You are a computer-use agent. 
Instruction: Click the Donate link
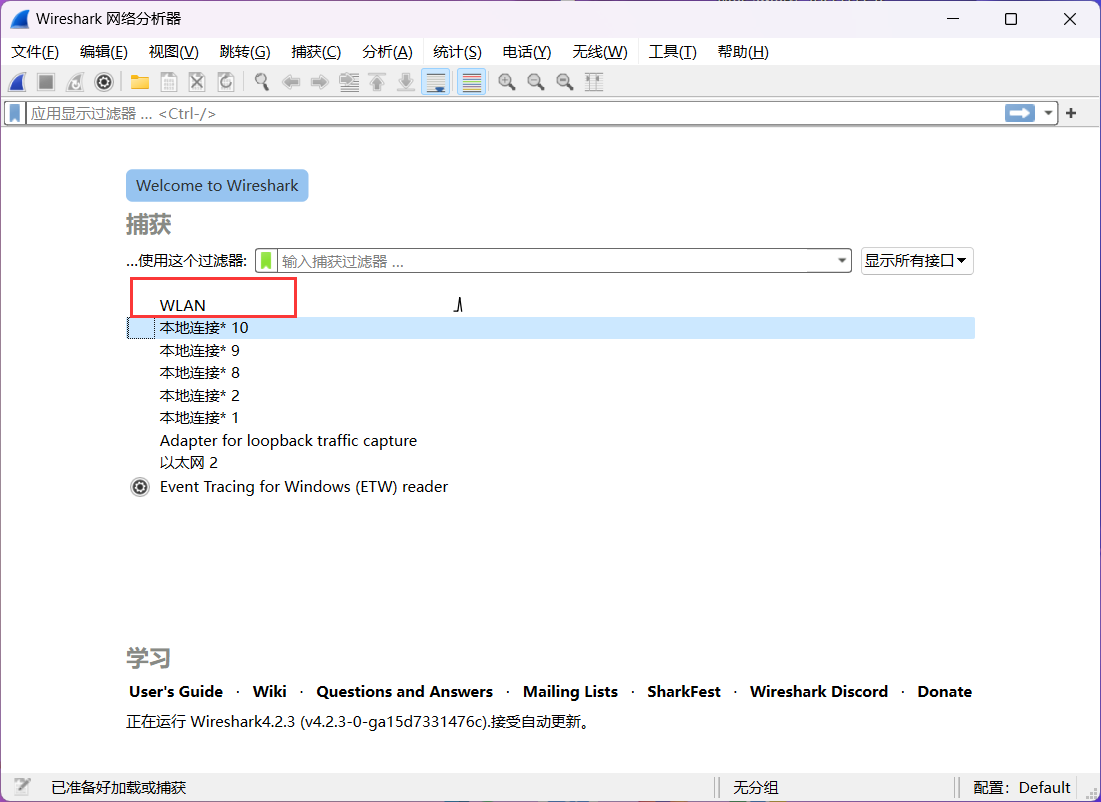(944, 692)
